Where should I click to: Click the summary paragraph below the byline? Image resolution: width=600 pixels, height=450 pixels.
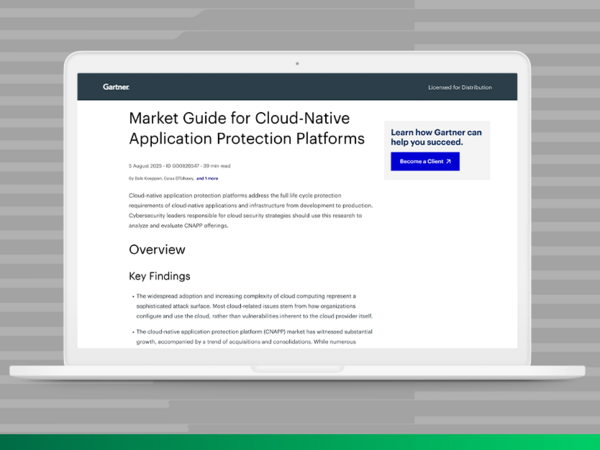pos(250,210)
